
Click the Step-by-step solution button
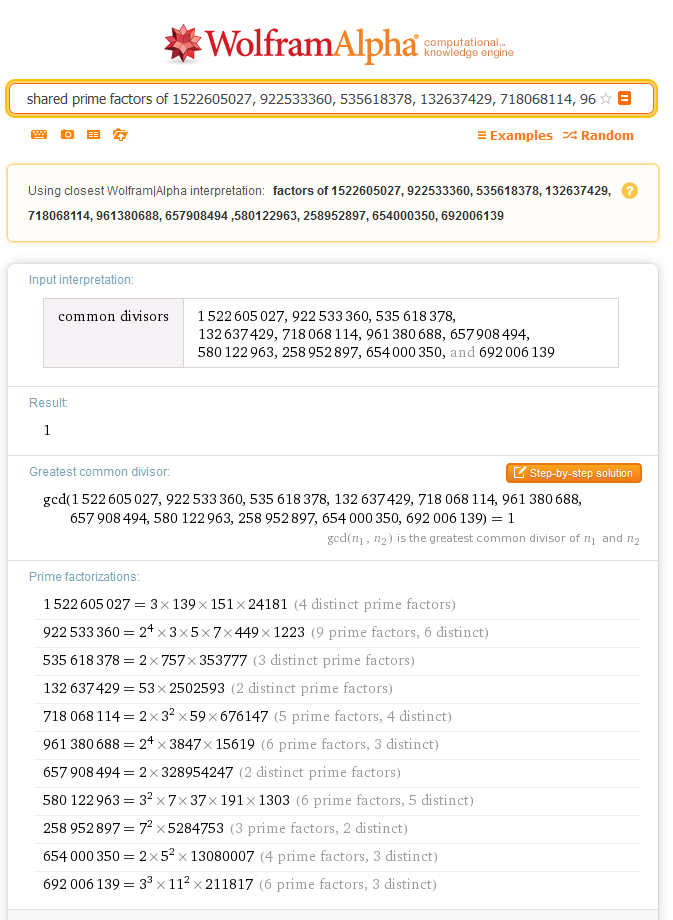(574, 473)
